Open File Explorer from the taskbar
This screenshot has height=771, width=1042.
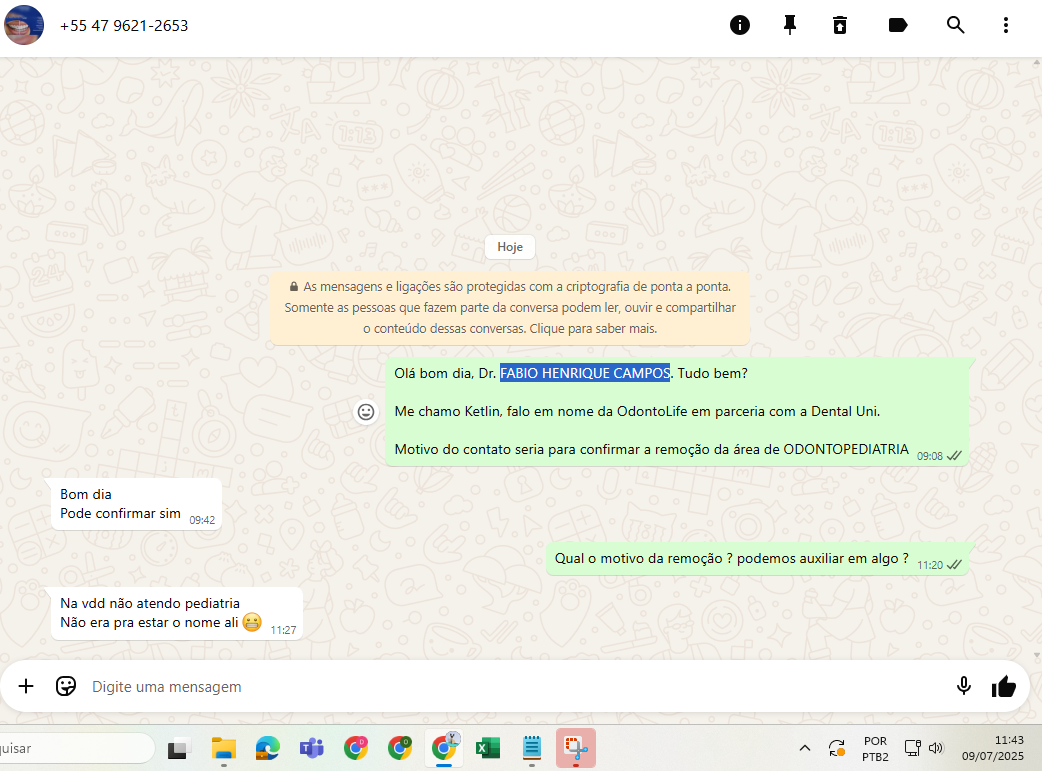[223, 748]
